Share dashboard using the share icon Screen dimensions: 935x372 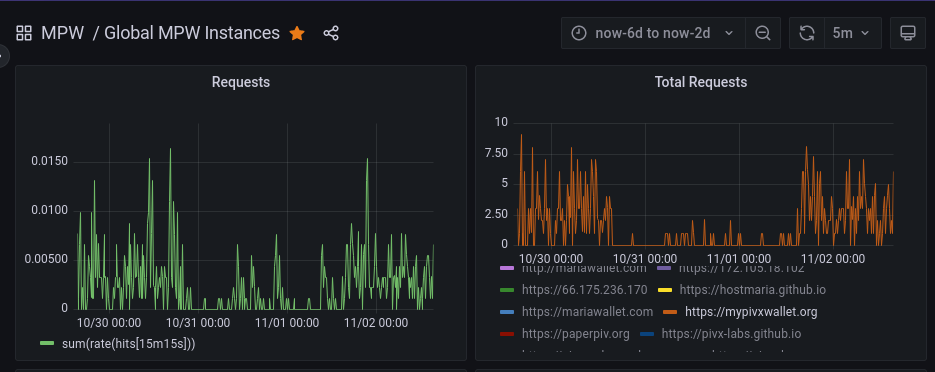pyautogui.click(x=331, y=33)
